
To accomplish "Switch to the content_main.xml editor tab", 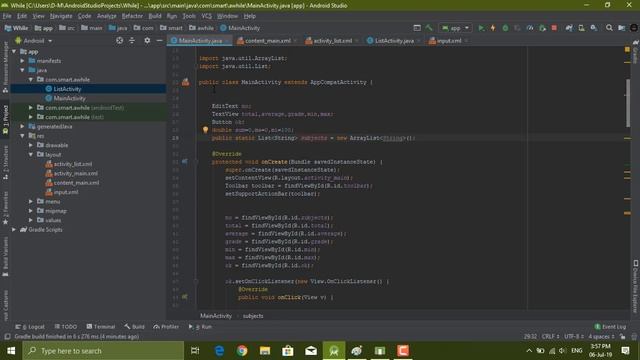I will [267, 40].
